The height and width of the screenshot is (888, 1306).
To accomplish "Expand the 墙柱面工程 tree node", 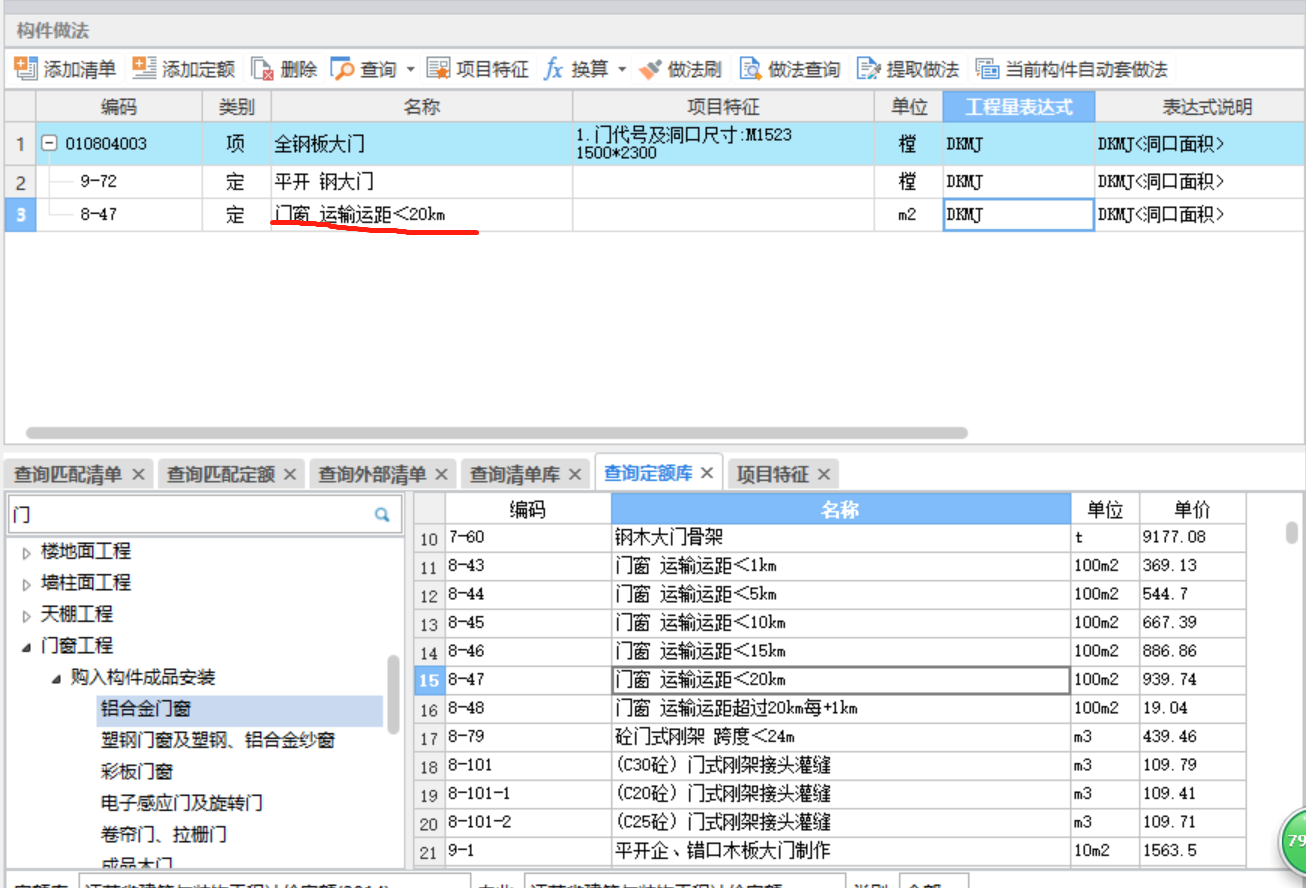I will (x=26, y=584).
